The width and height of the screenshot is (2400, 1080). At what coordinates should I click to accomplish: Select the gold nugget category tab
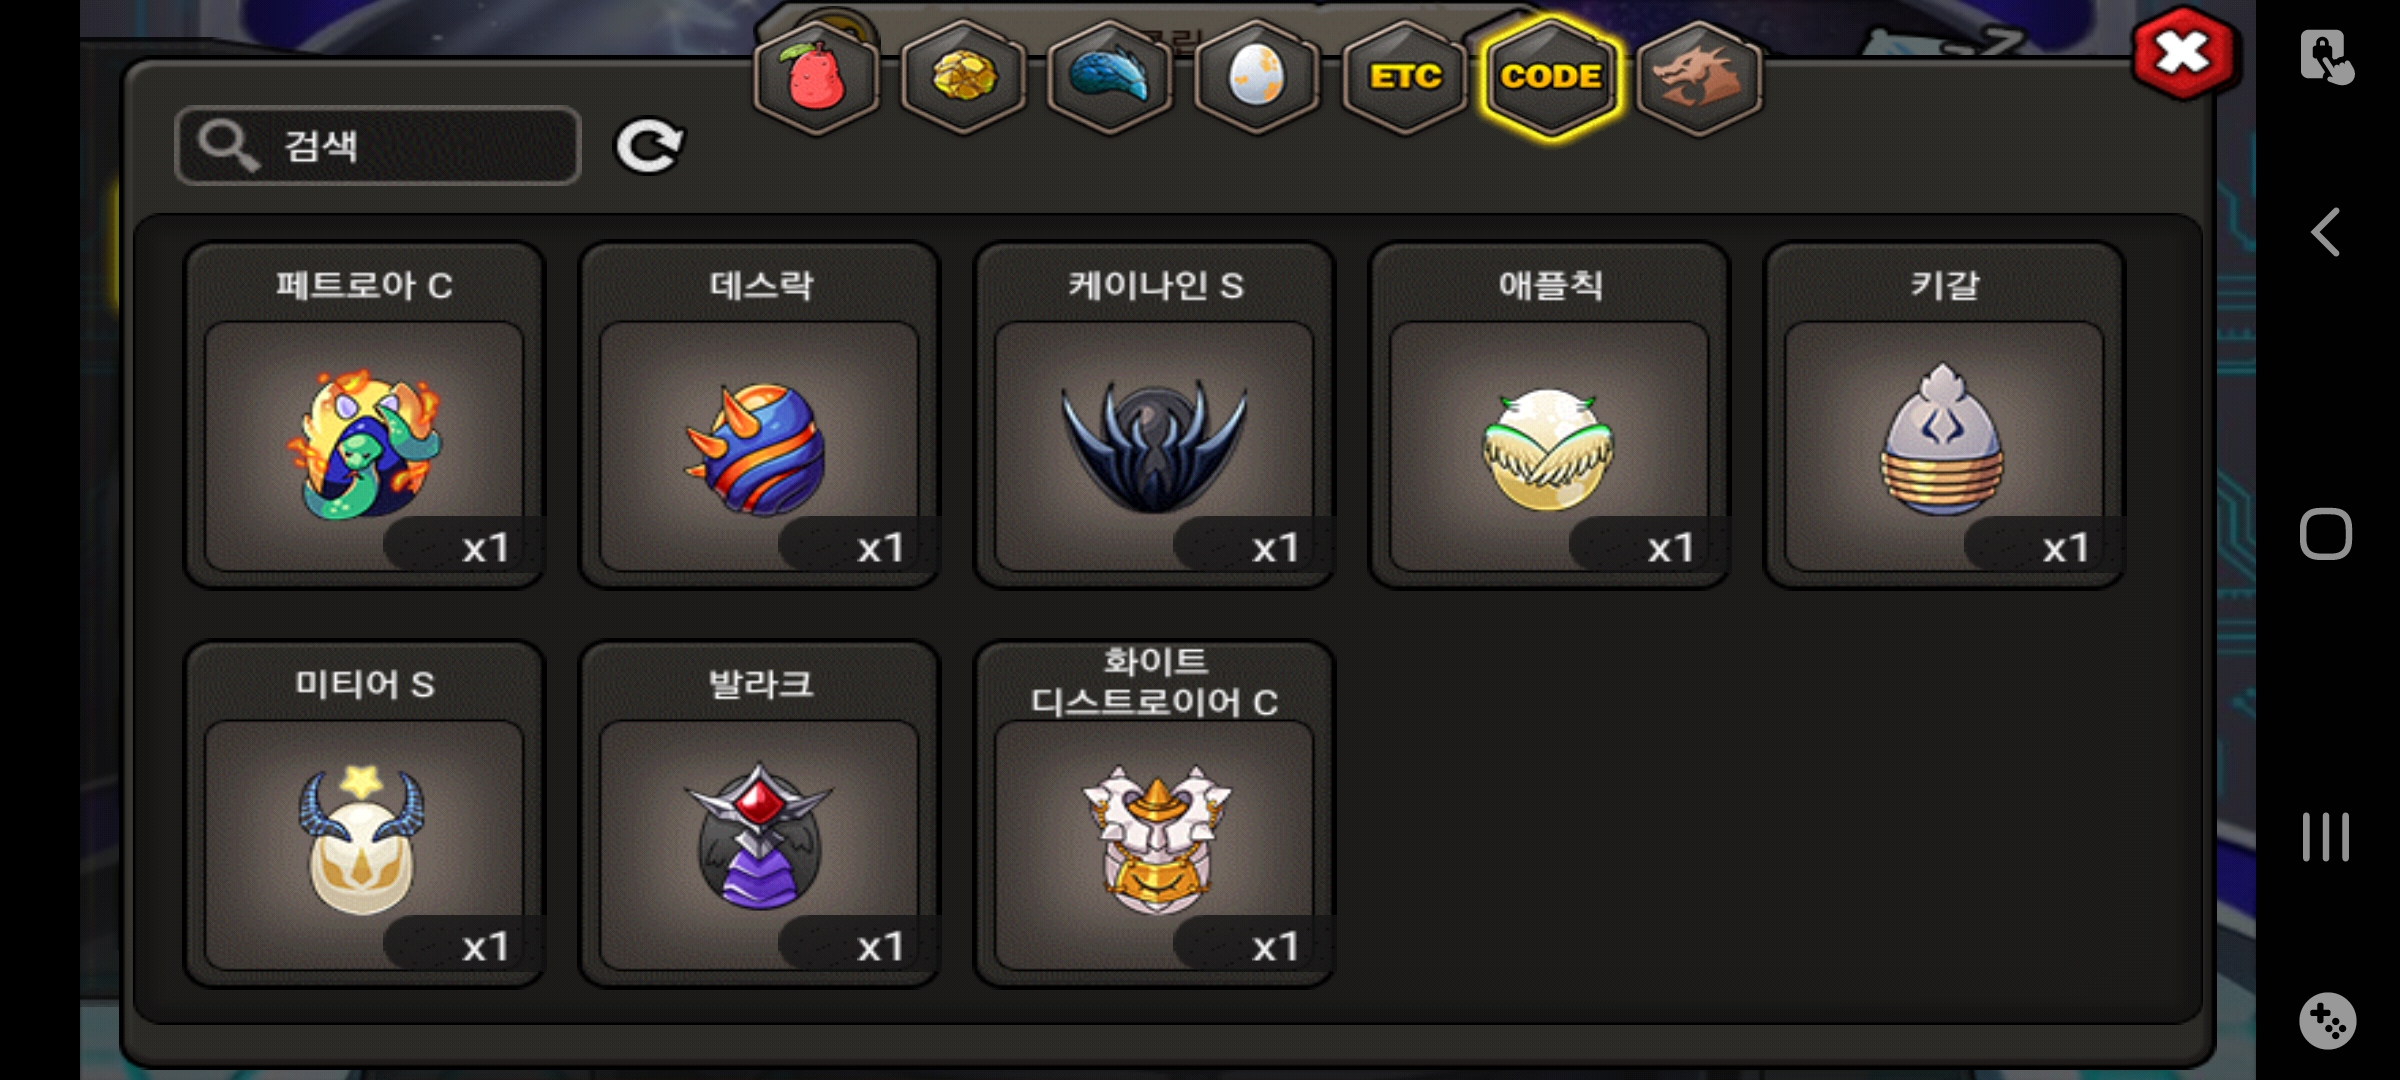coord(964,77)
